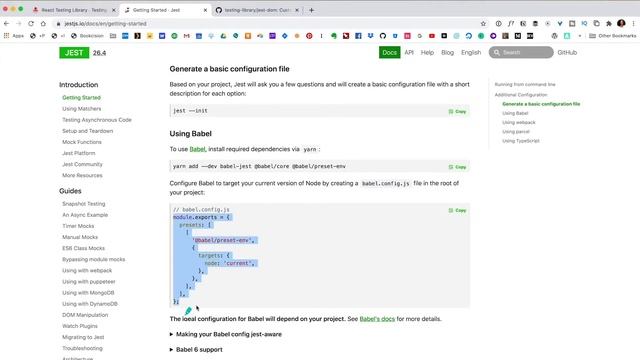Open the English language selector
Image resolution: width=640 pixels, height=360 pixels.
(471, 52)
